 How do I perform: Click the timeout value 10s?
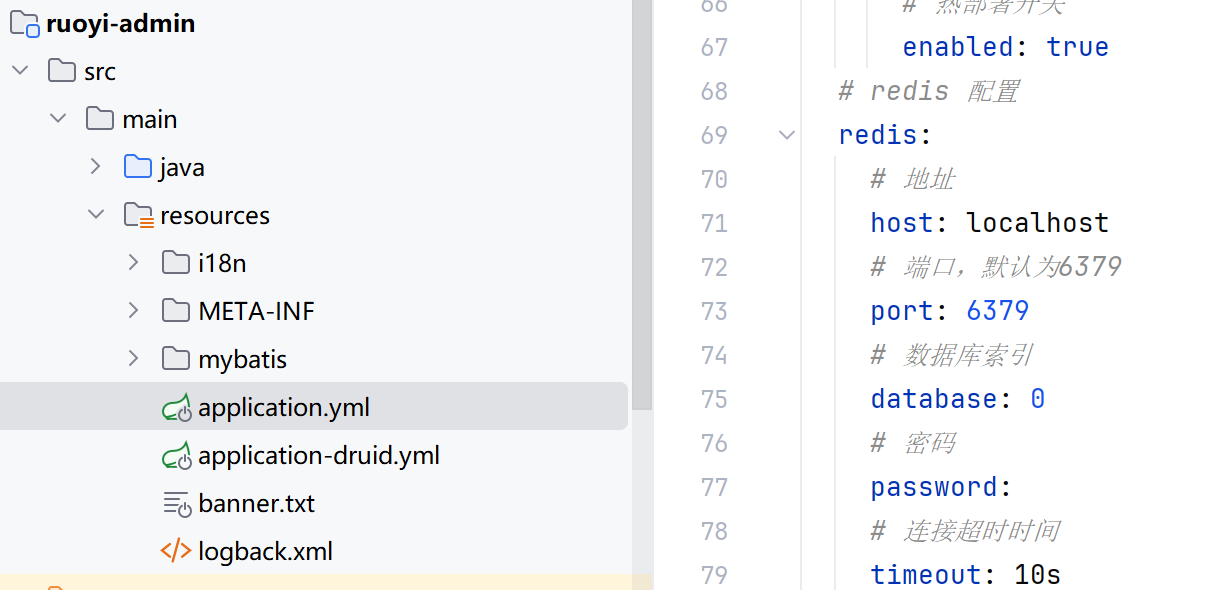[x=1038, y=575]
